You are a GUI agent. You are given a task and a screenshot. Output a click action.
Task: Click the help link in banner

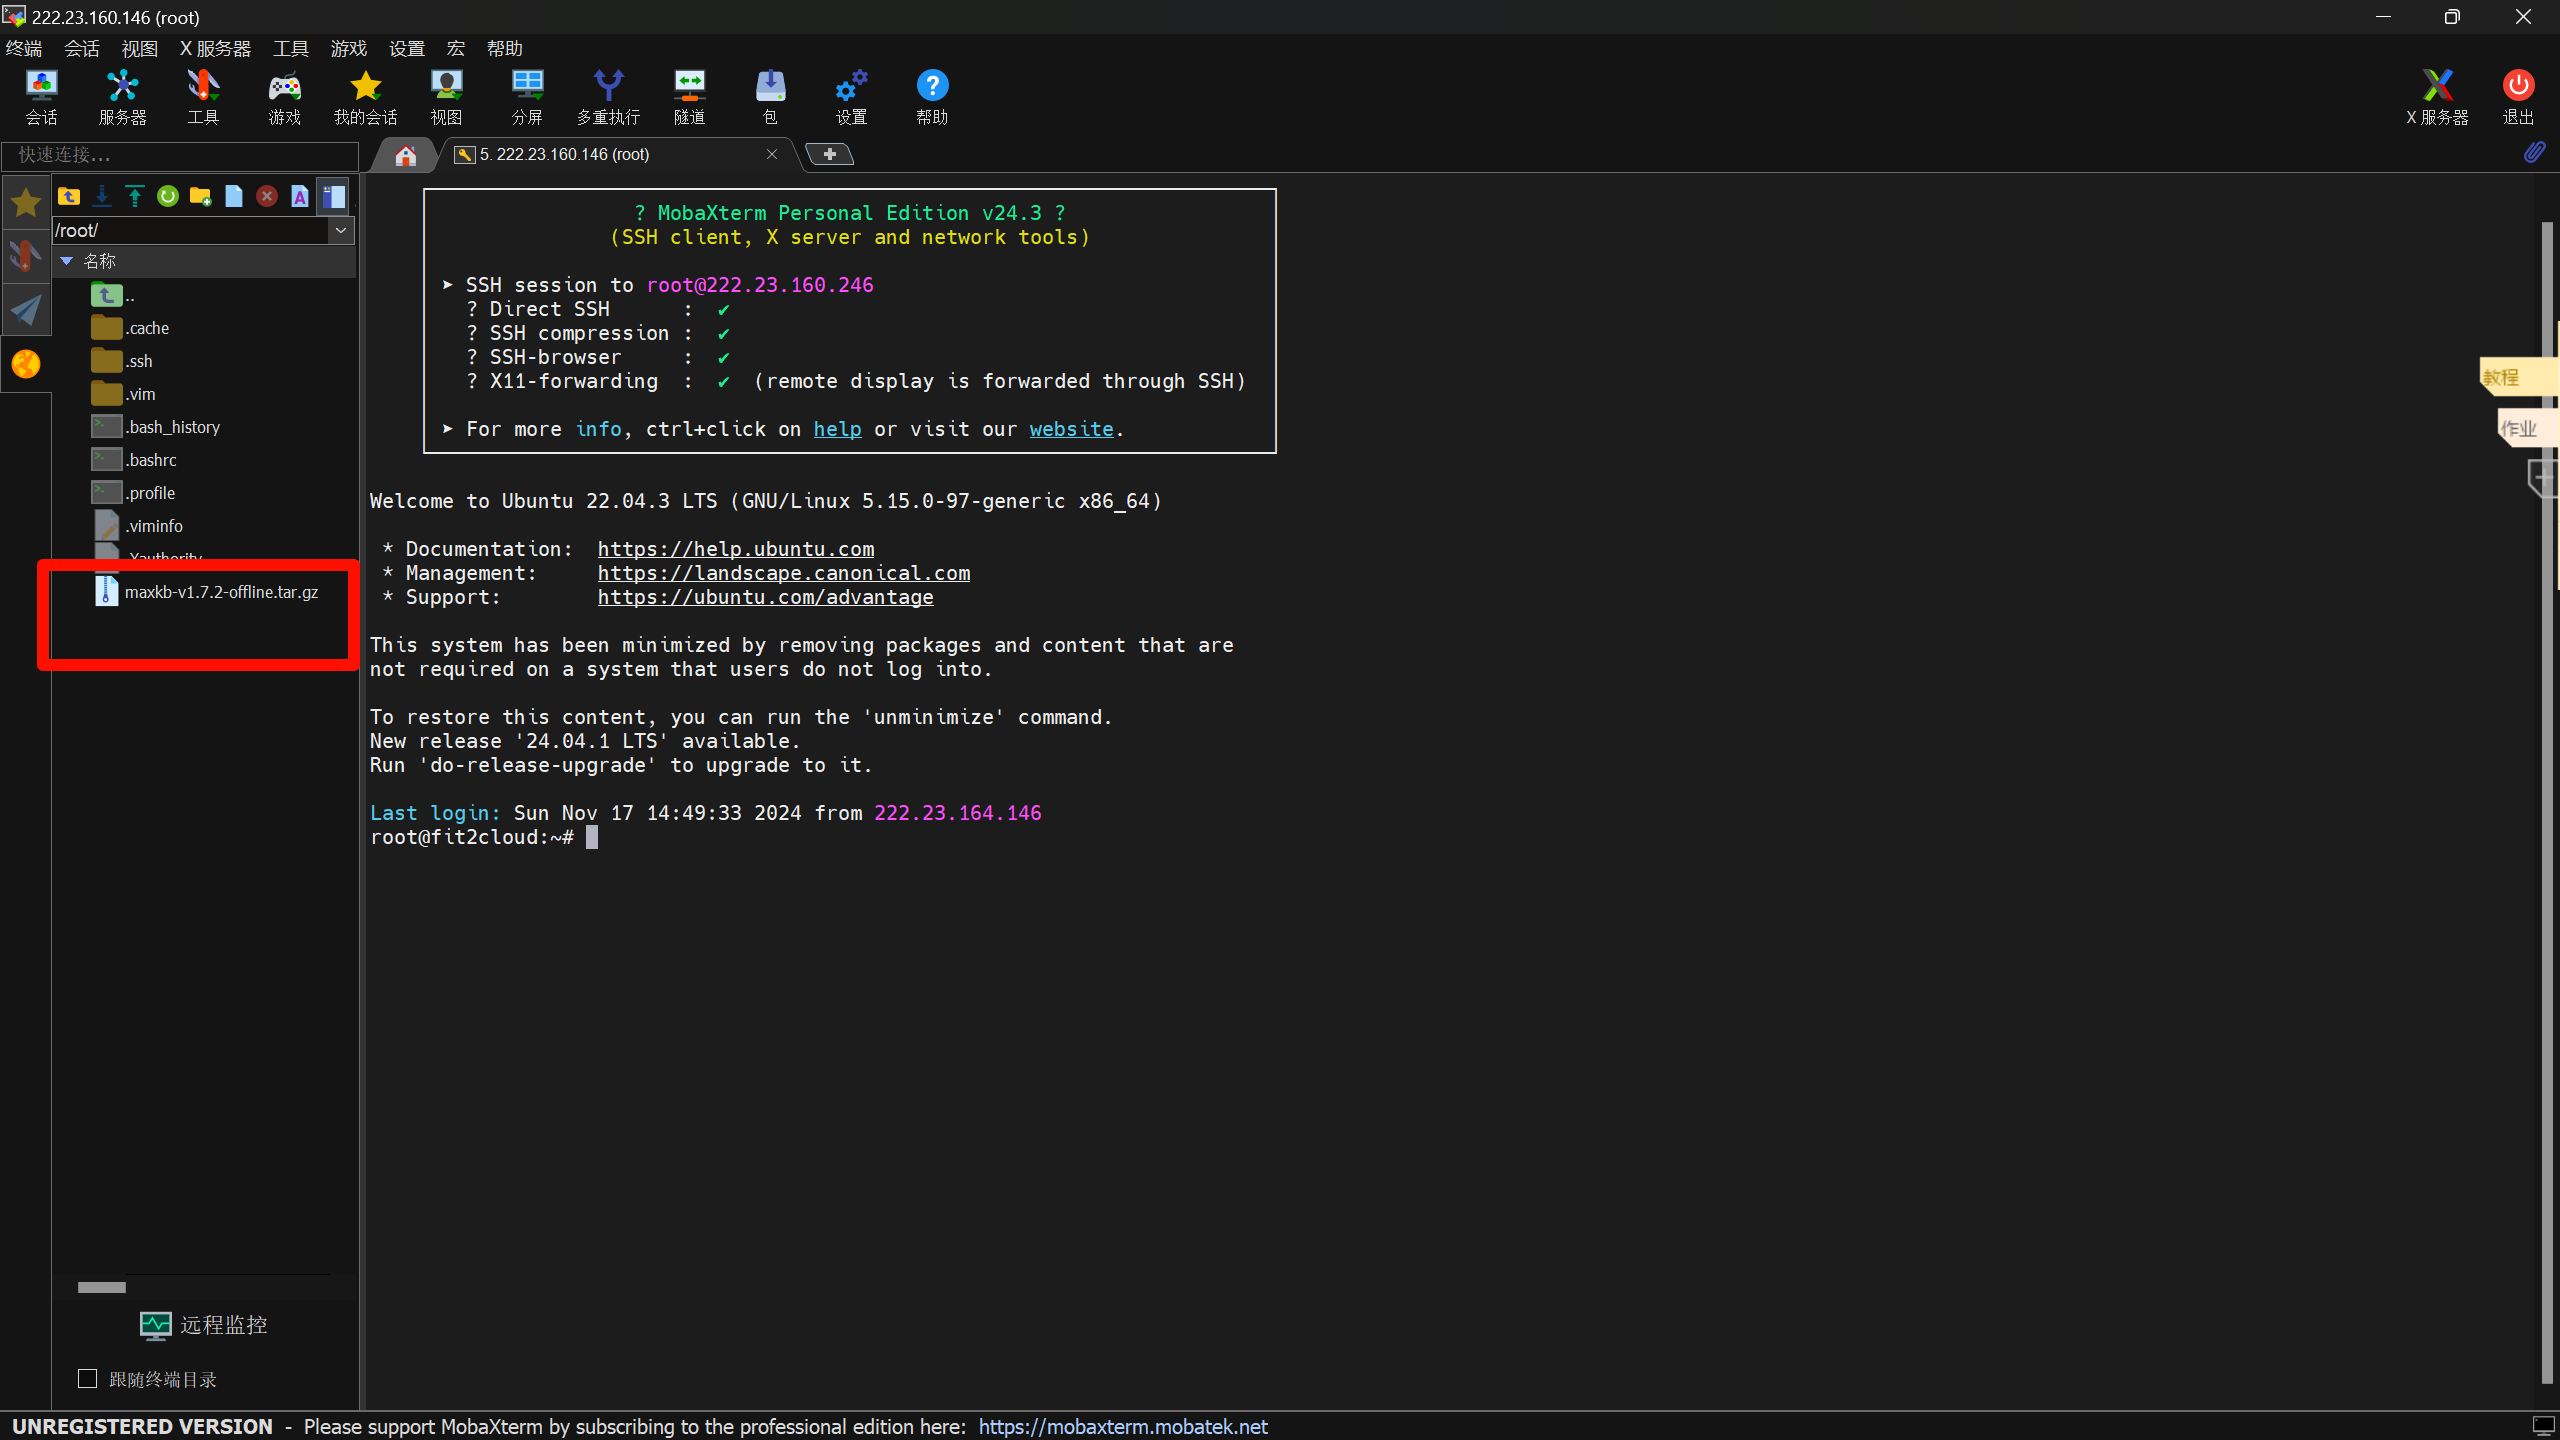pyautogui.click(x=837, y=429)
